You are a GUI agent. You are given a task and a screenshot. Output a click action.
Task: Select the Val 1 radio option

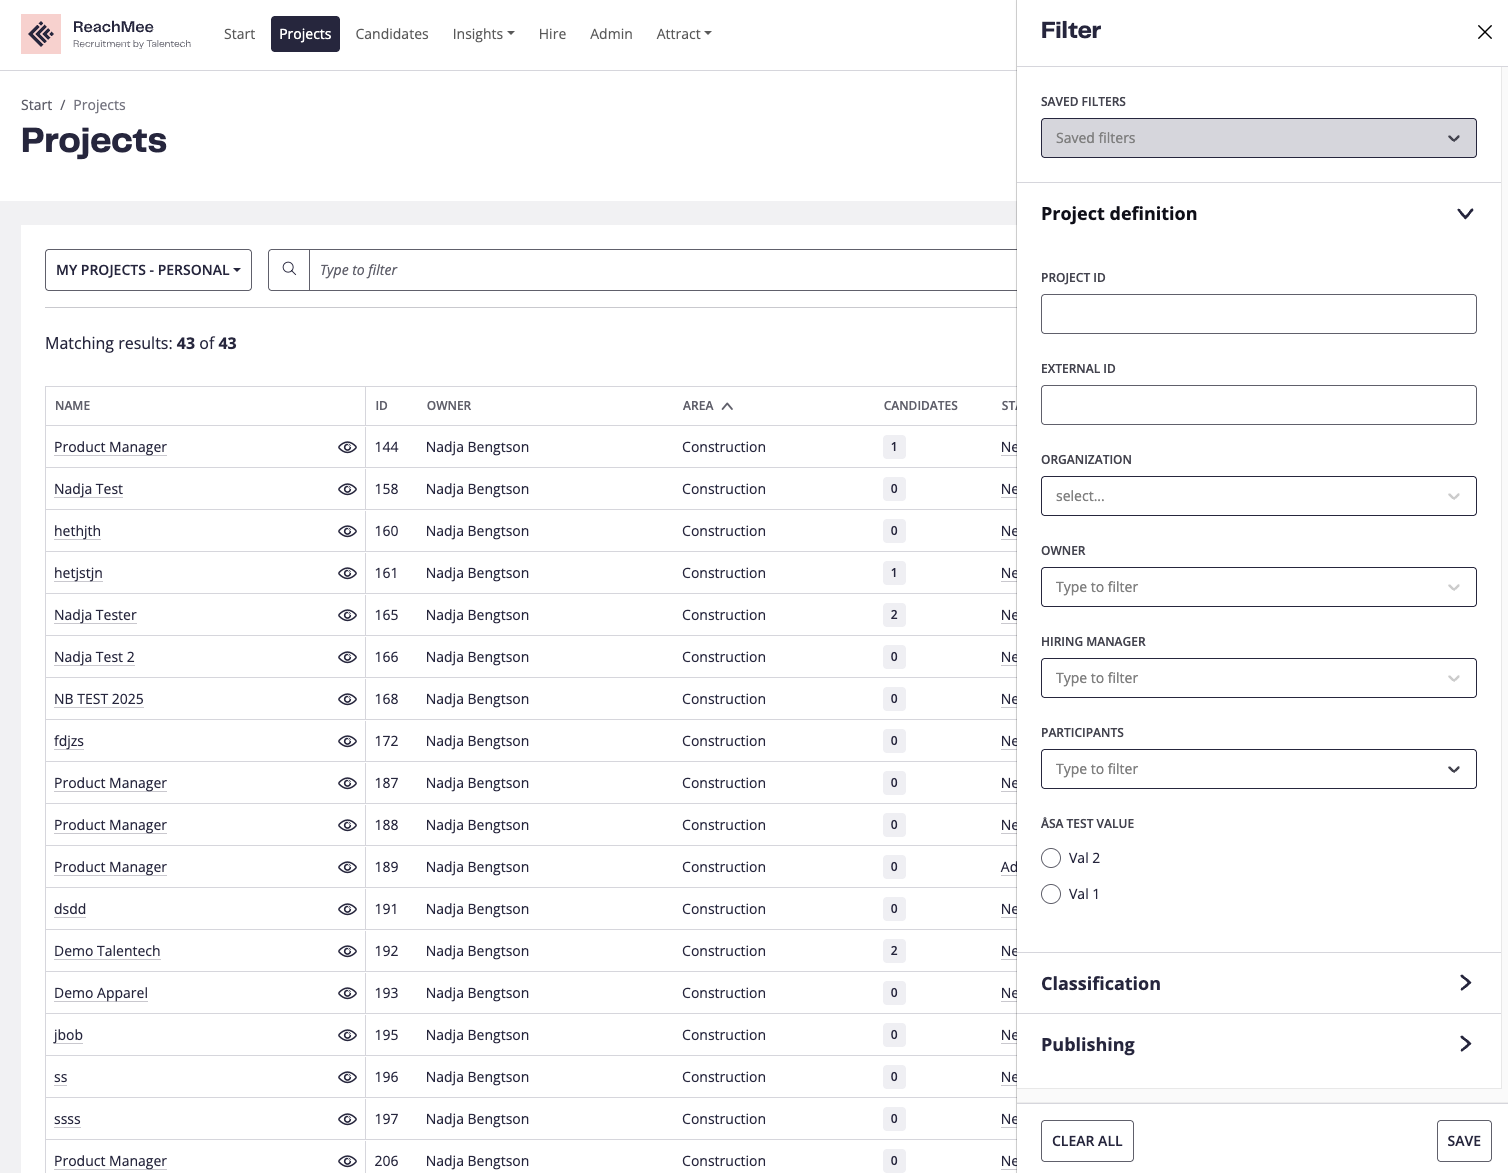(1051, 894)
